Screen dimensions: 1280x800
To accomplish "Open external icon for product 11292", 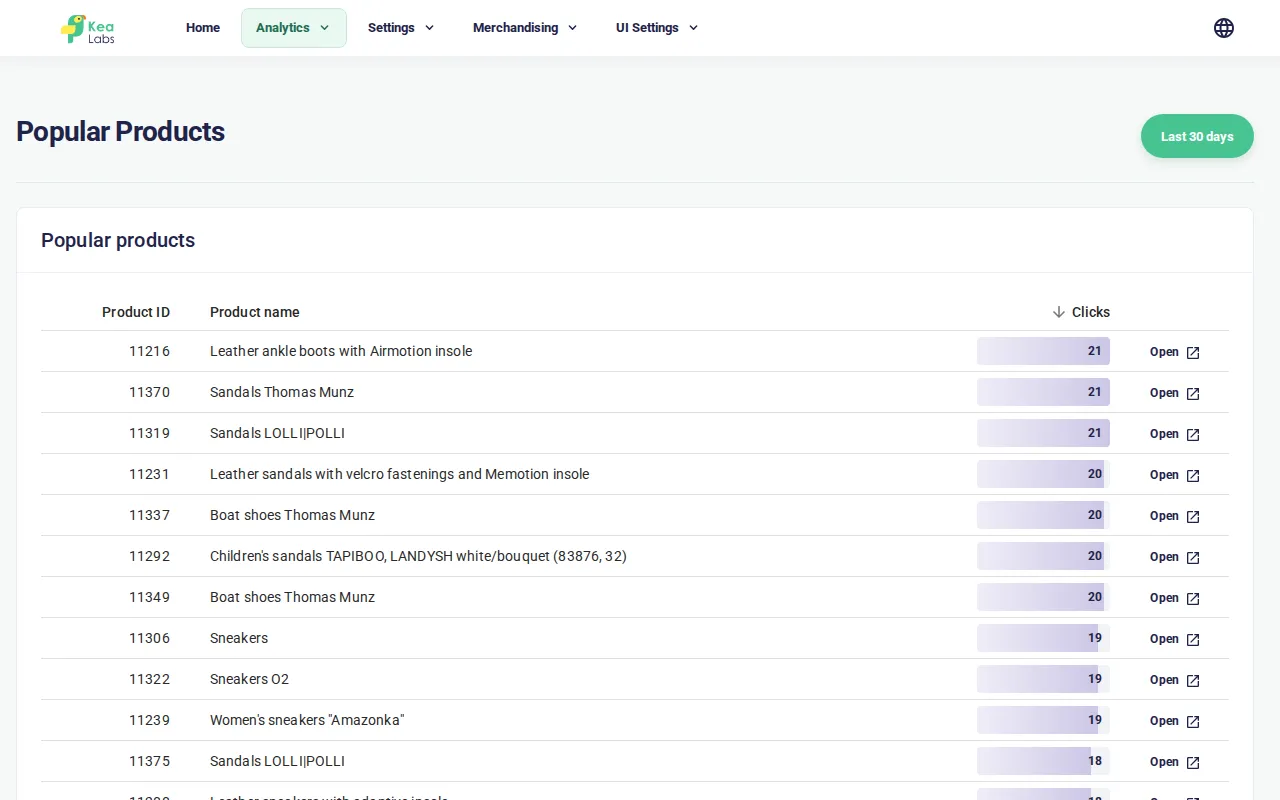I will click(1193, 557).
